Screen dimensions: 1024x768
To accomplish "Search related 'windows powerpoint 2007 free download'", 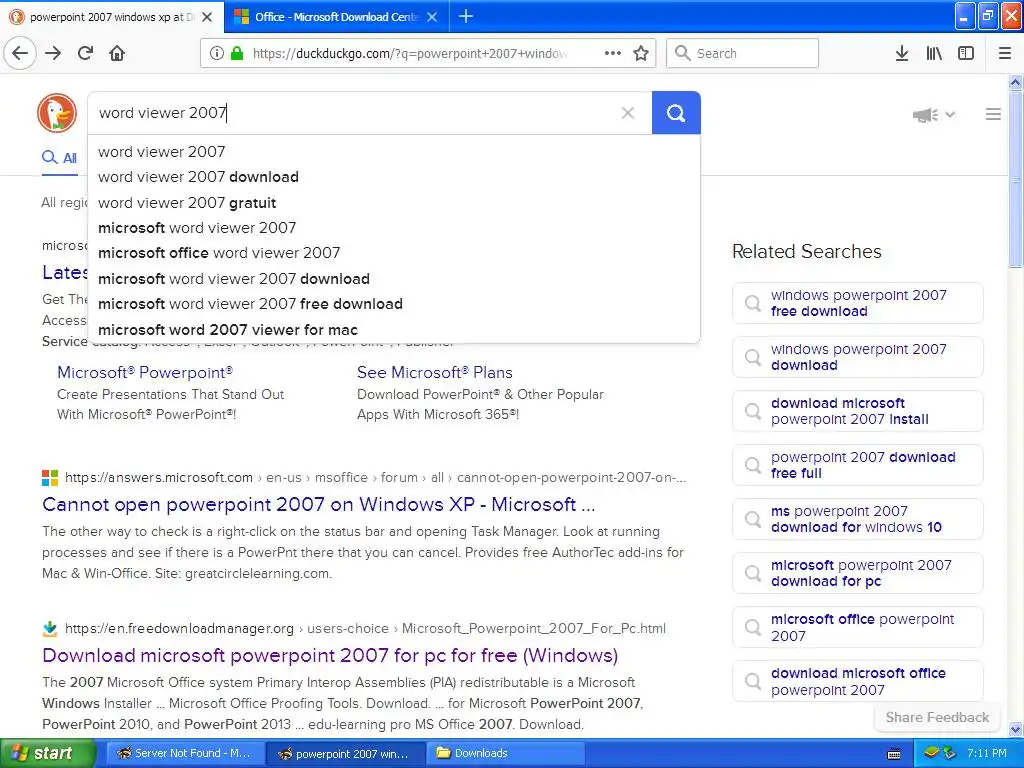I will [x=857, y=303].
